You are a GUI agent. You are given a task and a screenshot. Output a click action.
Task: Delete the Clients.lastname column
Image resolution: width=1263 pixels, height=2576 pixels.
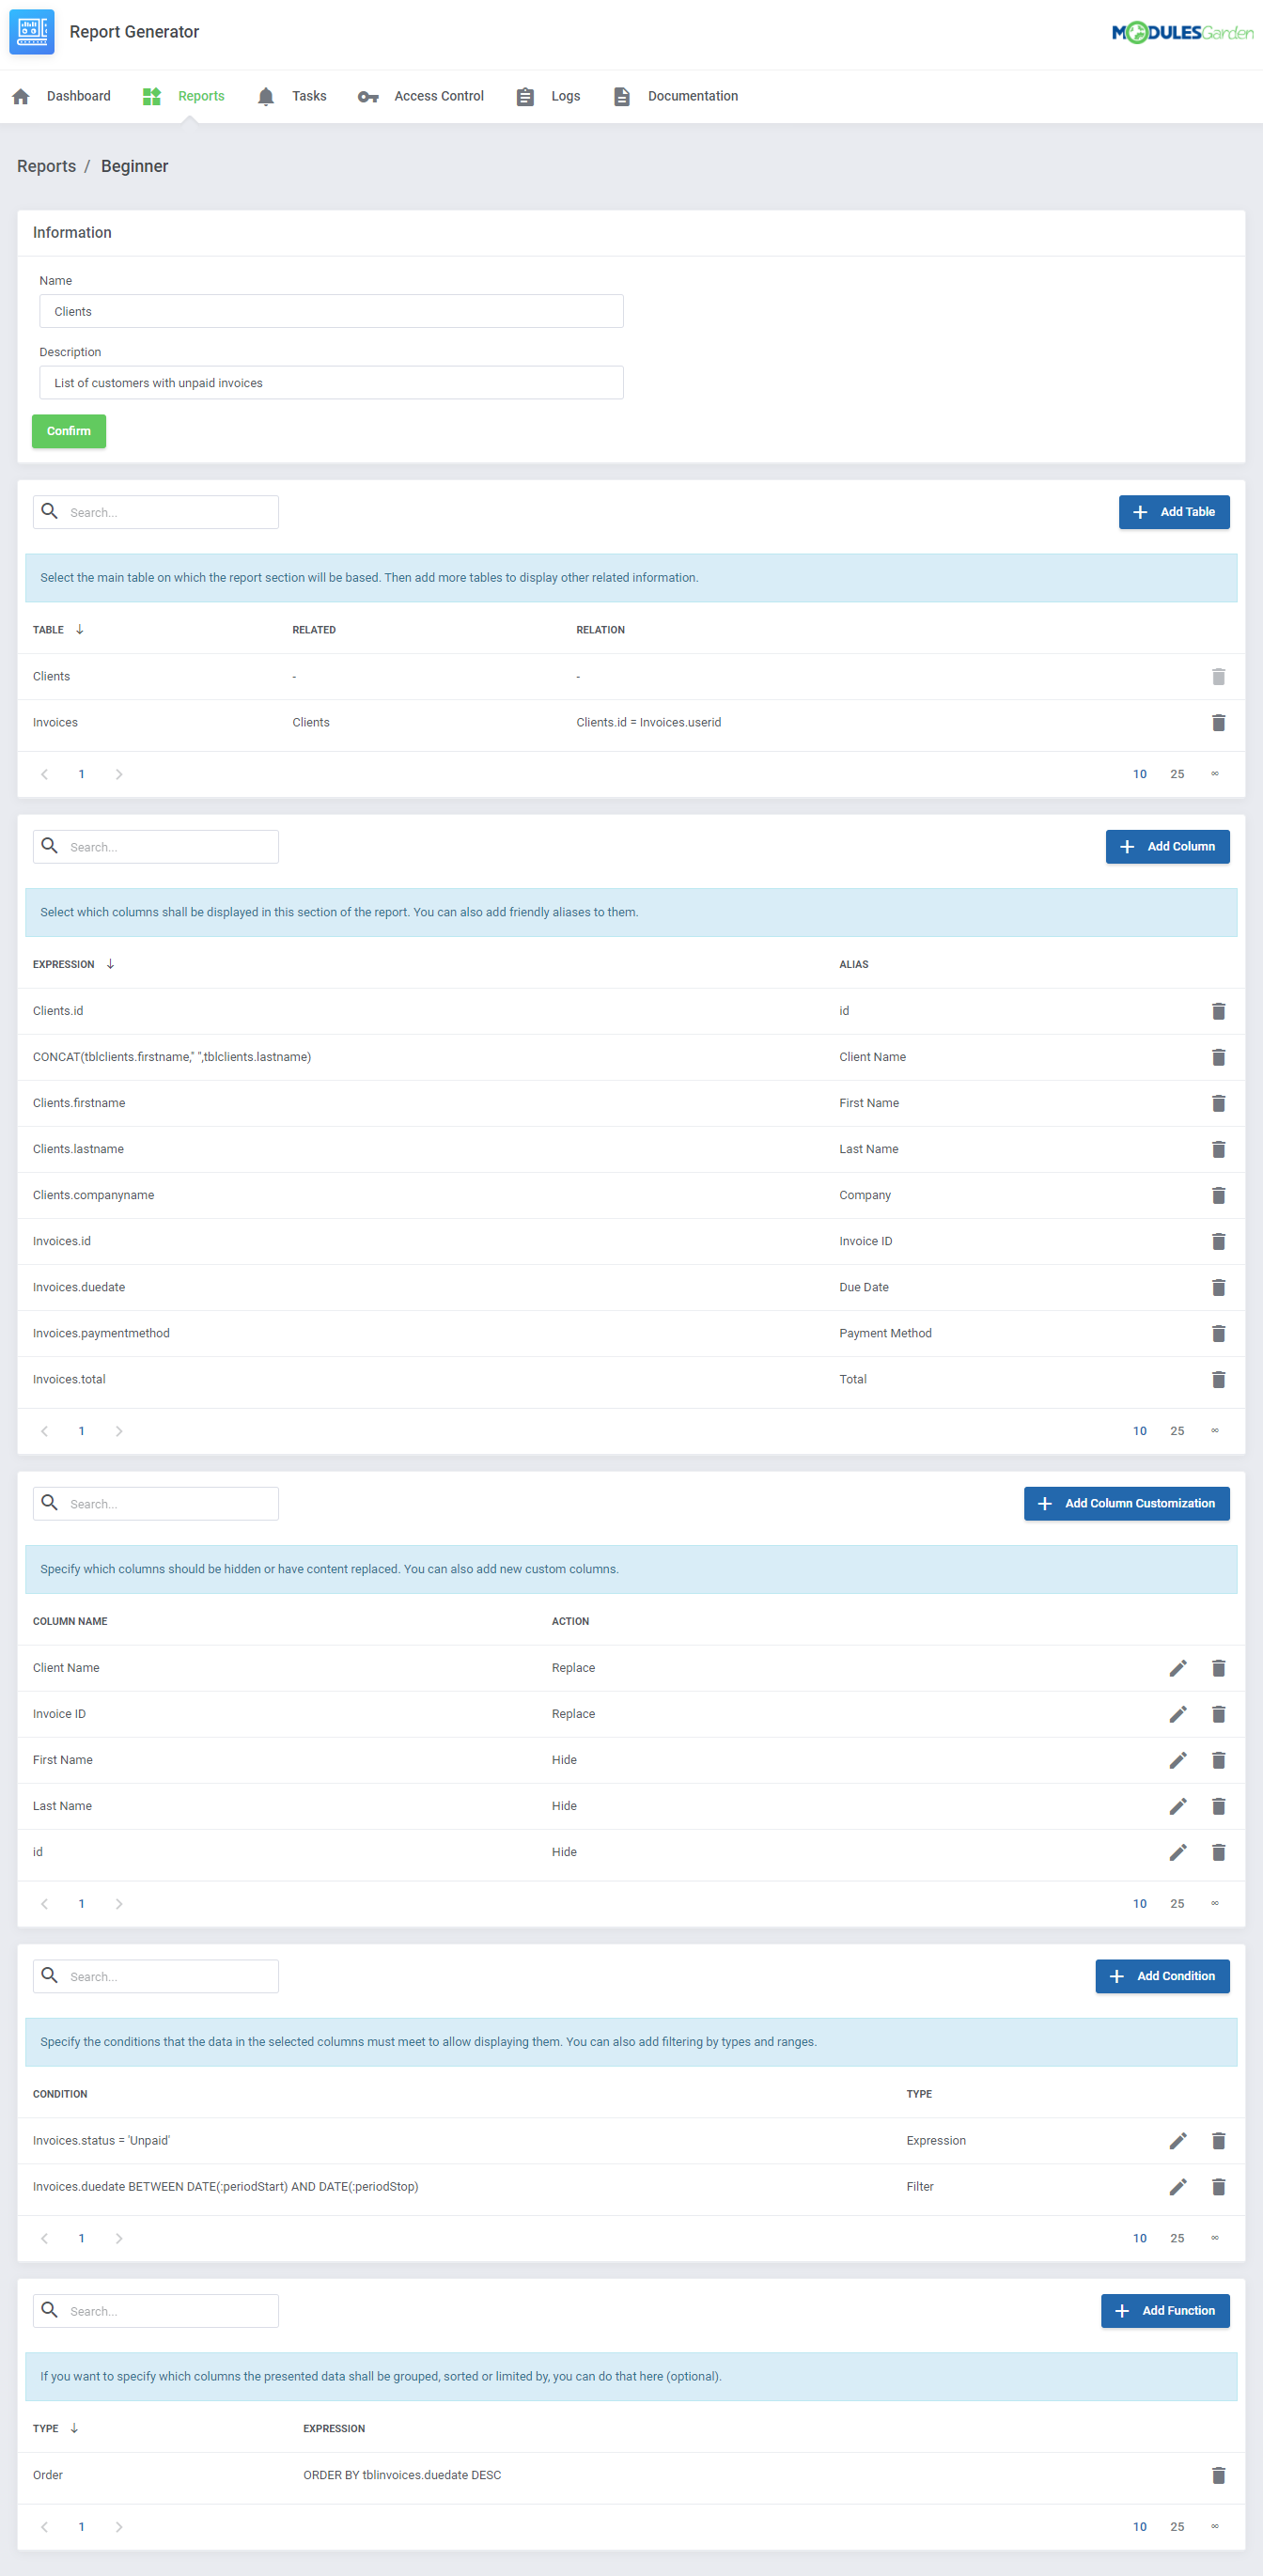click(x=1218, y=1149)
